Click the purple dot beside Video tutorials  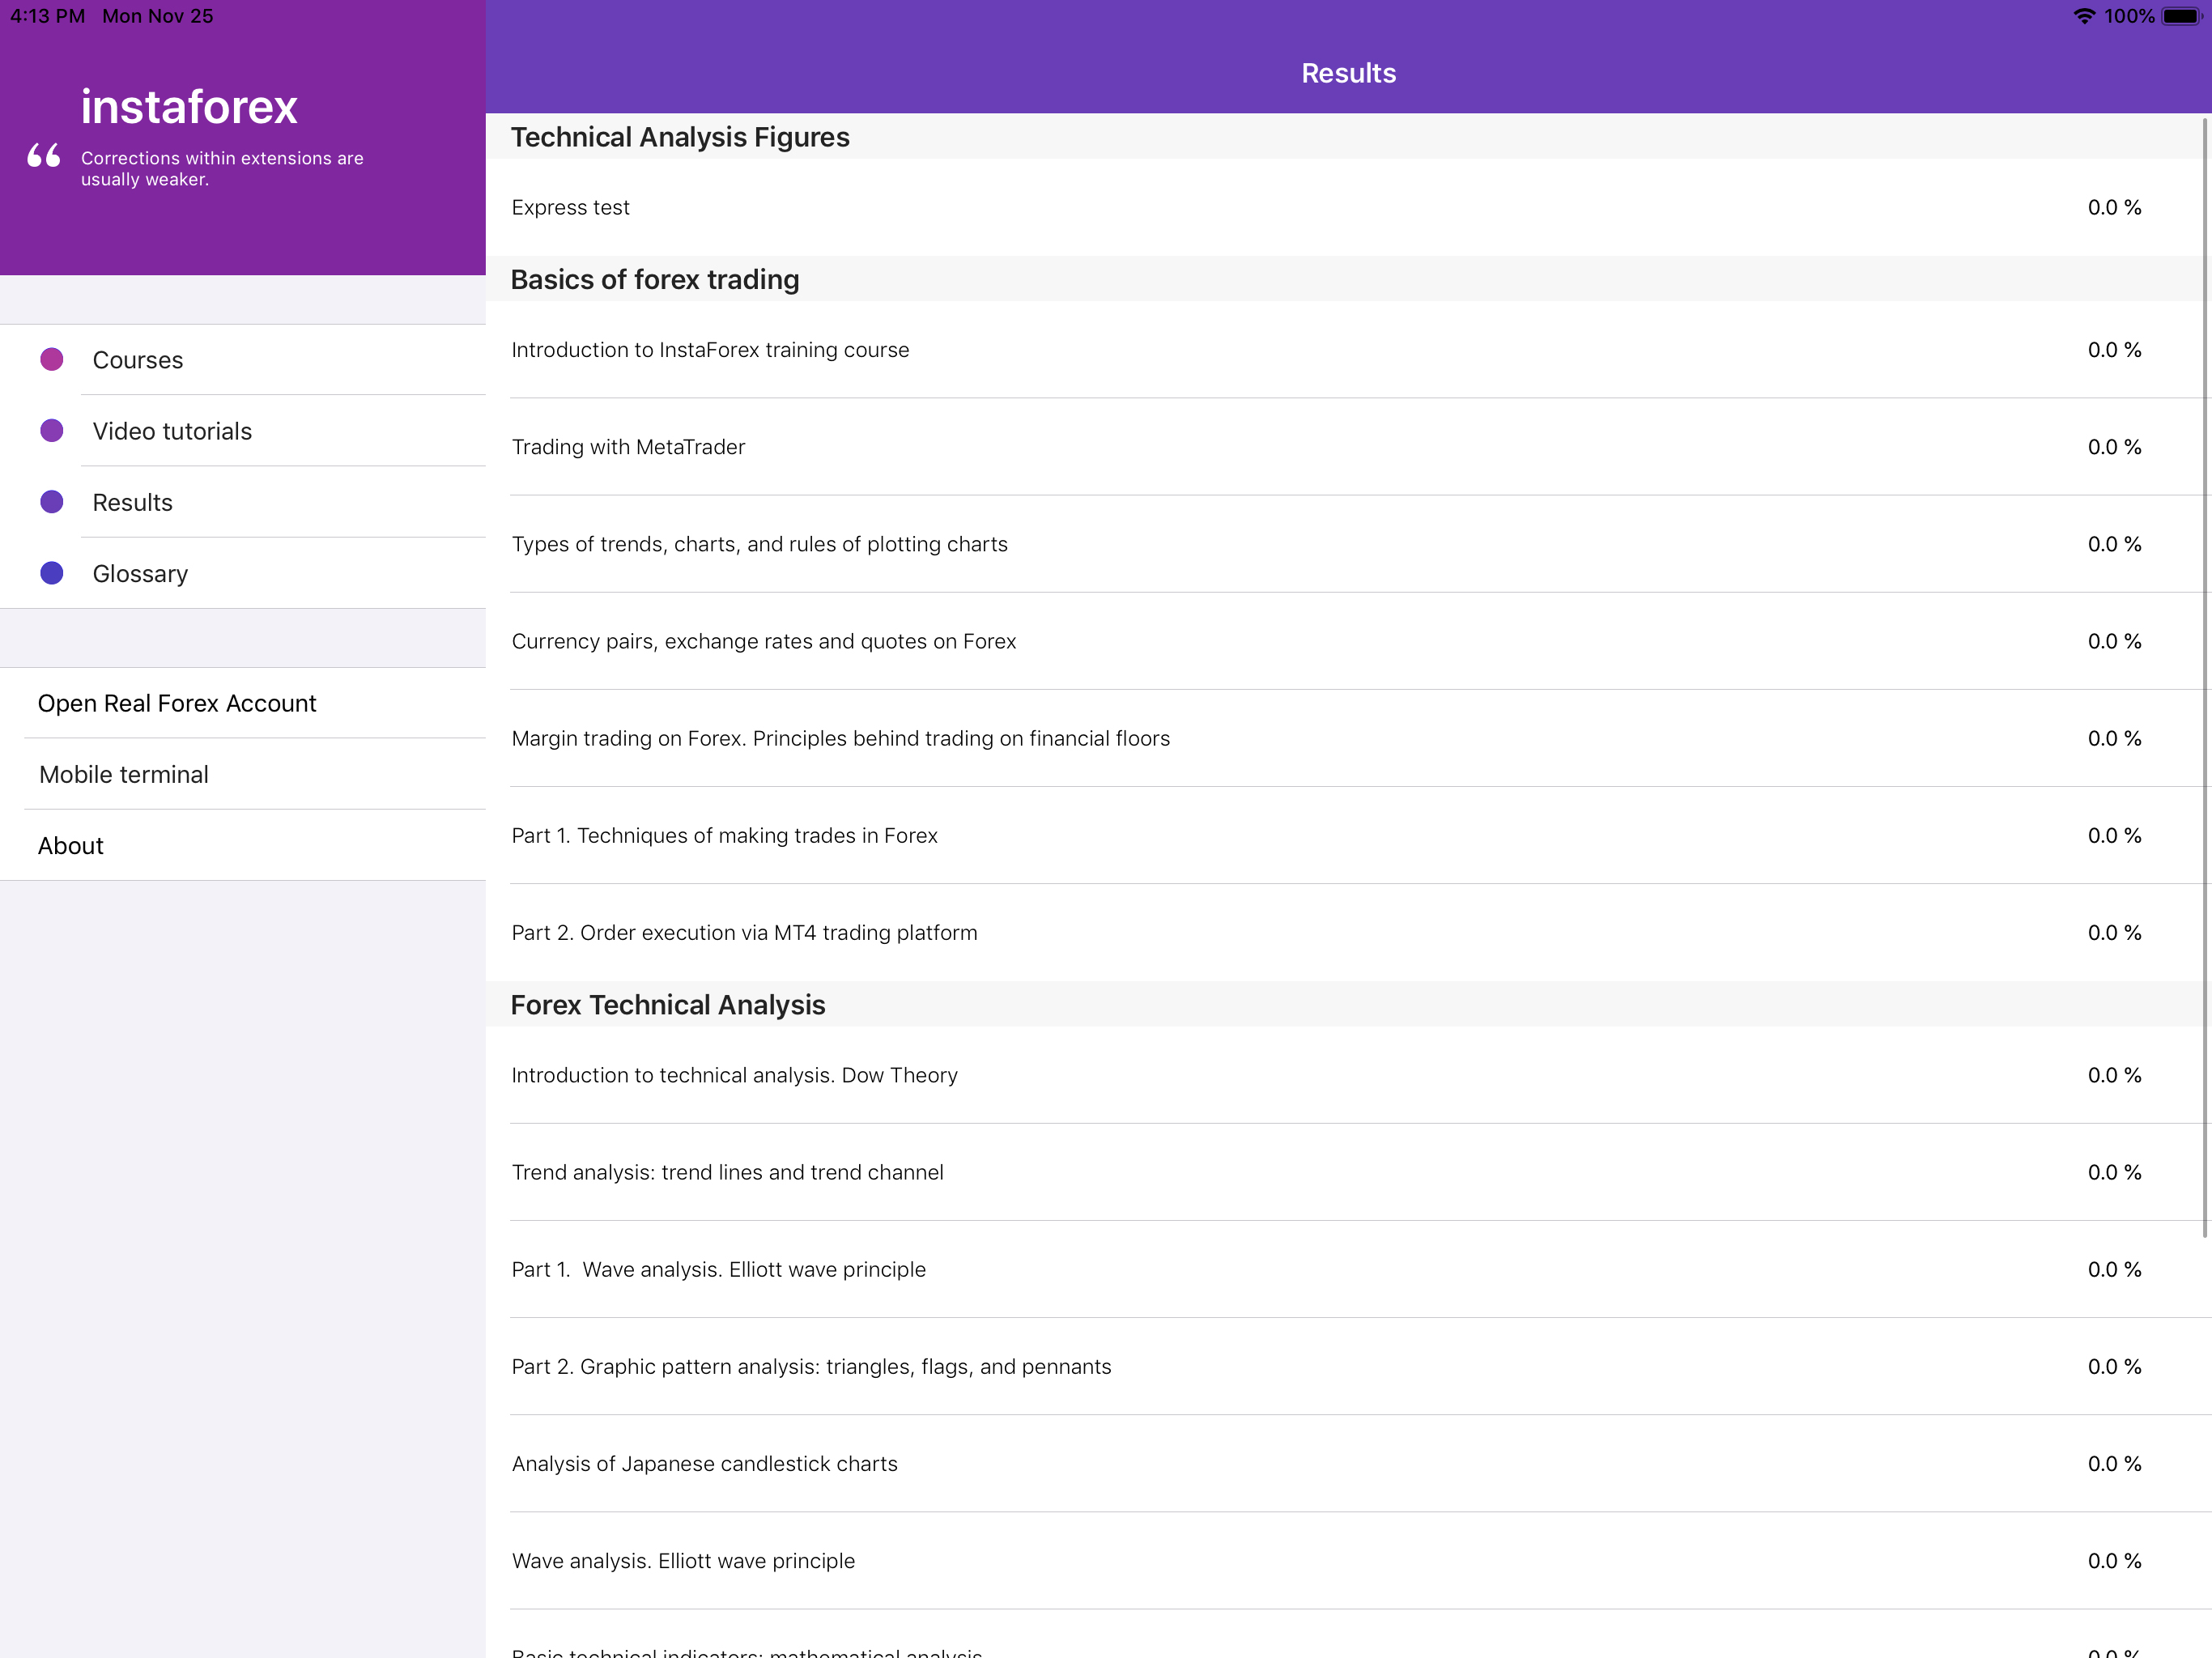click(52, 431)
